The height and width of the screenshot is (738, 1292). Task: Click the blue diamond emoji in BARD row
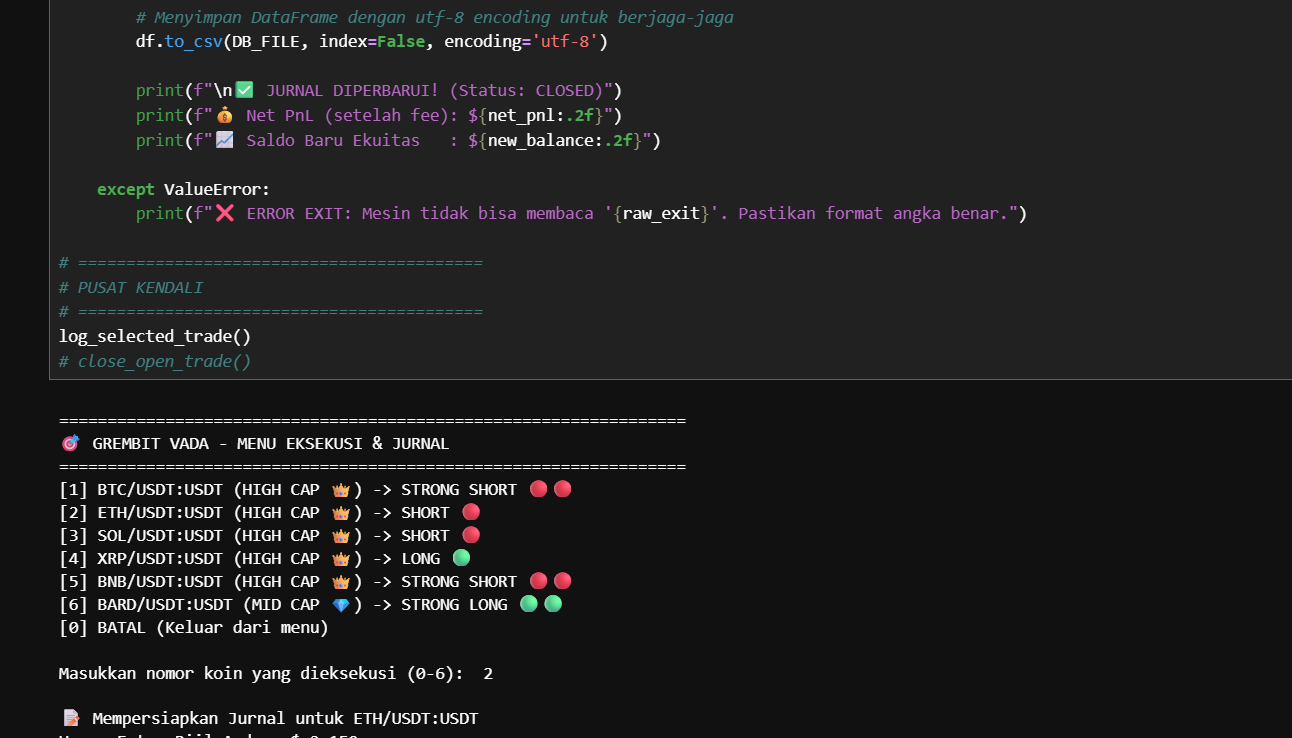340,605
